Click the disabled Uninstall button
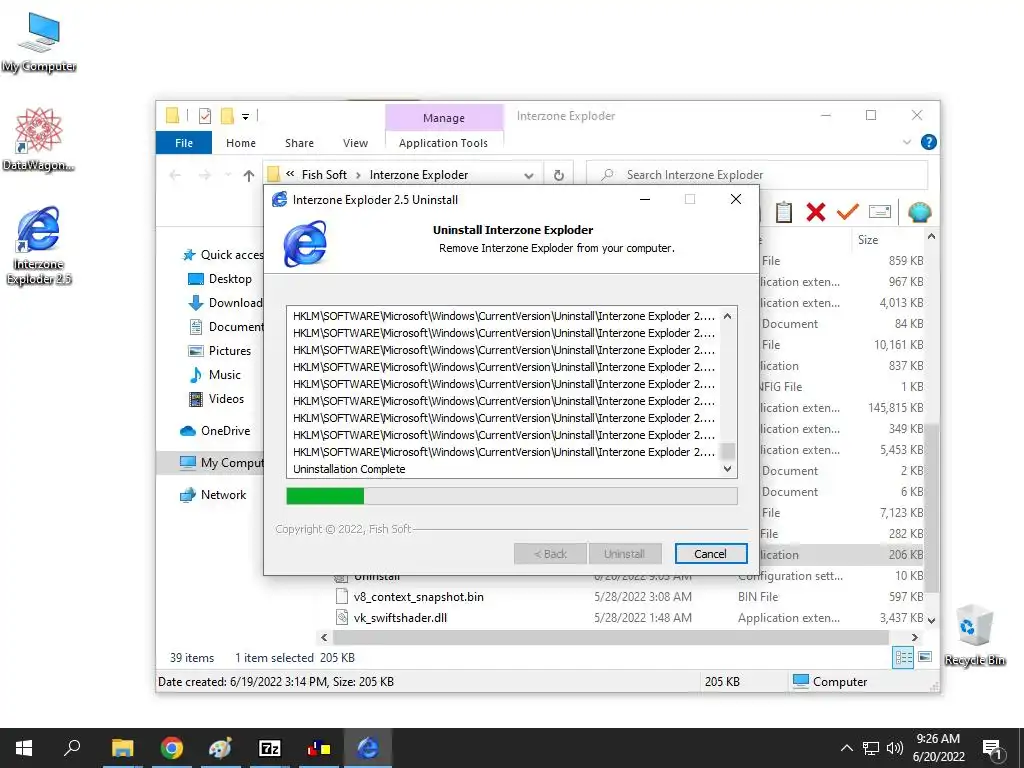This screenshot has width=1024, height=768. click(624, 554)
